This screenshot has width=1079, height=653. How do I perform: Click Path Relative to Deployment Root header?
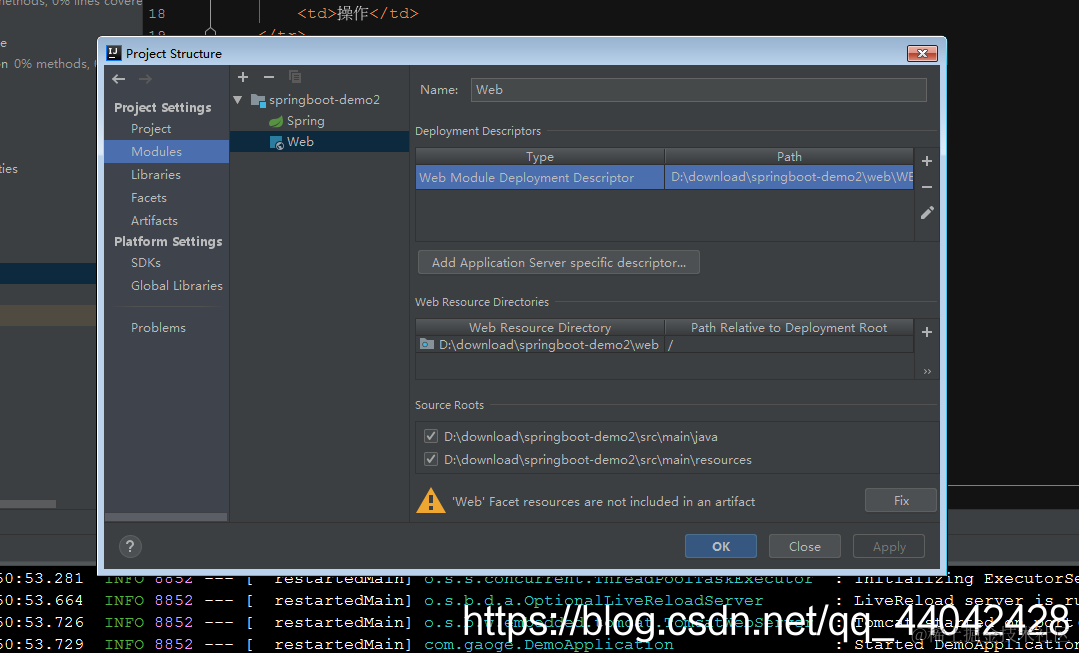pos(789,328)
